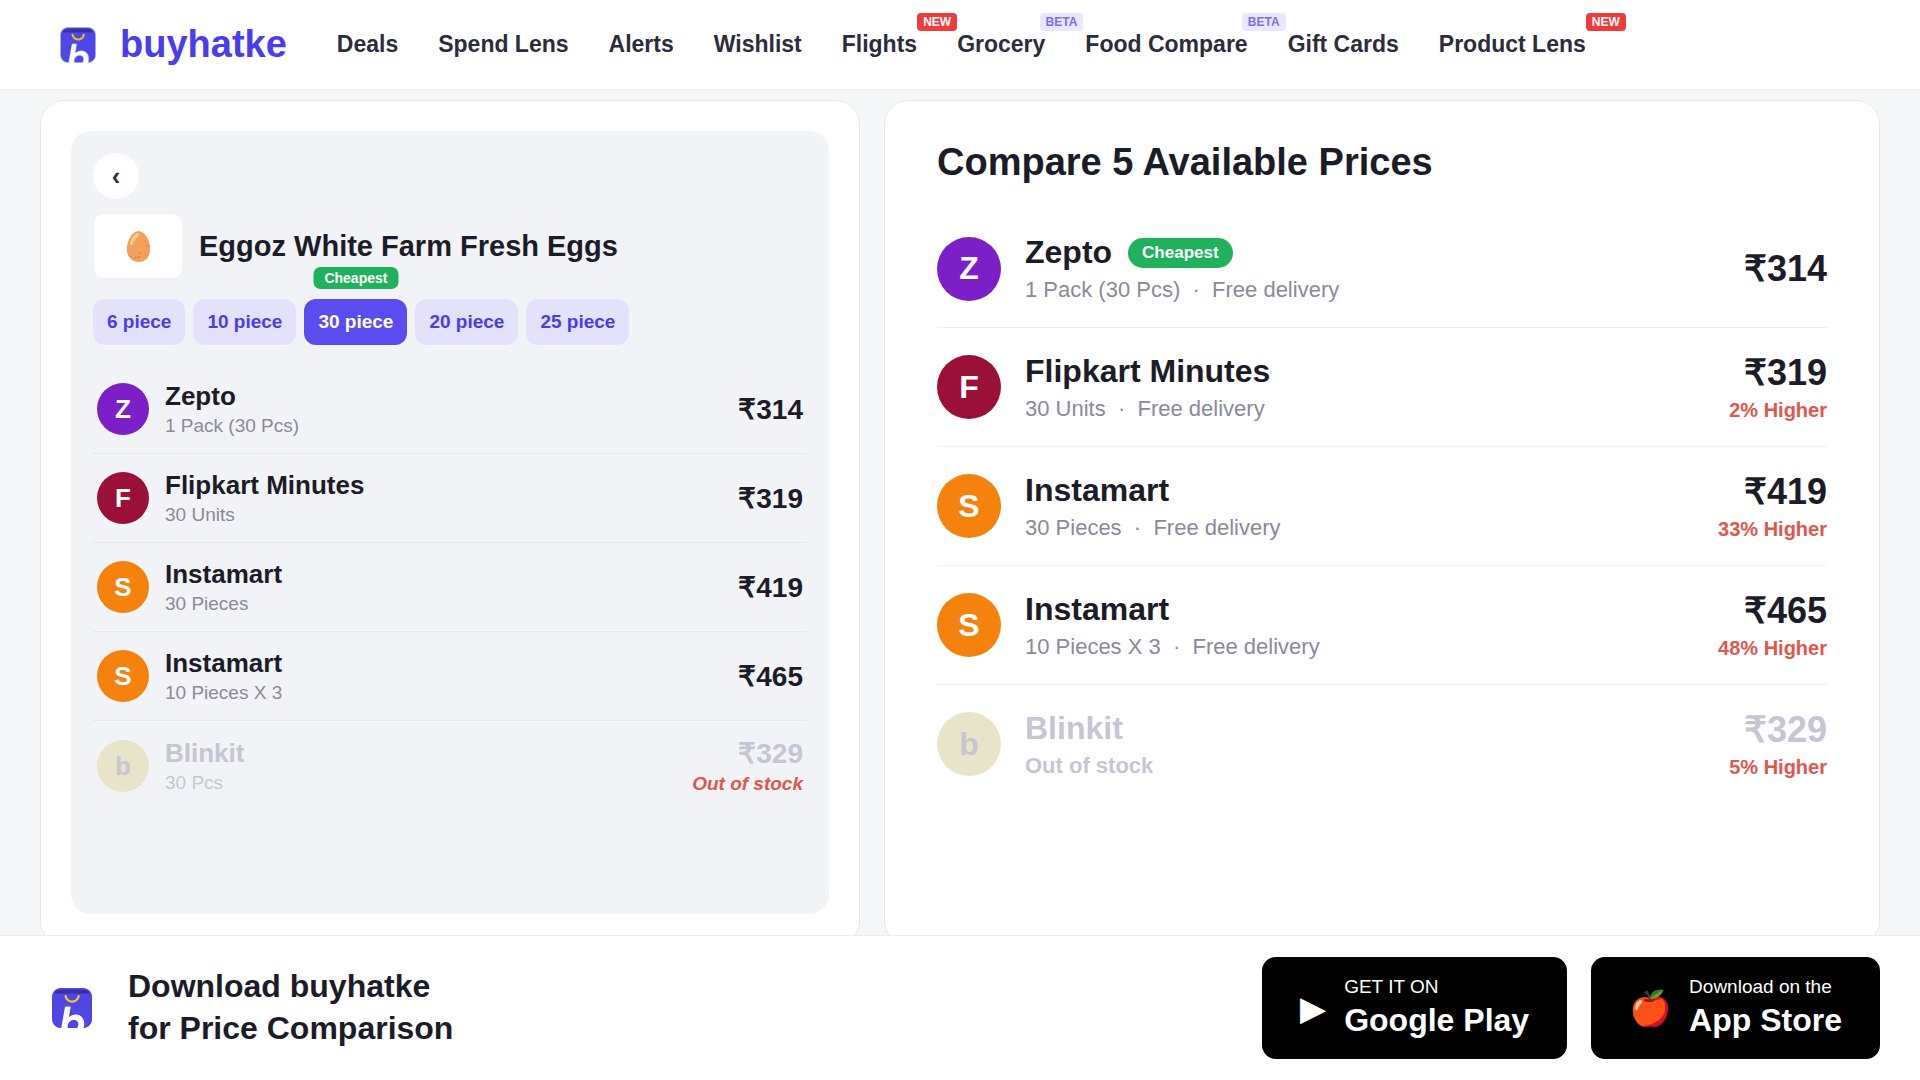Open the Deals menu item
The width and height of the screenshot is (1920, 1080).
(367, 44)
